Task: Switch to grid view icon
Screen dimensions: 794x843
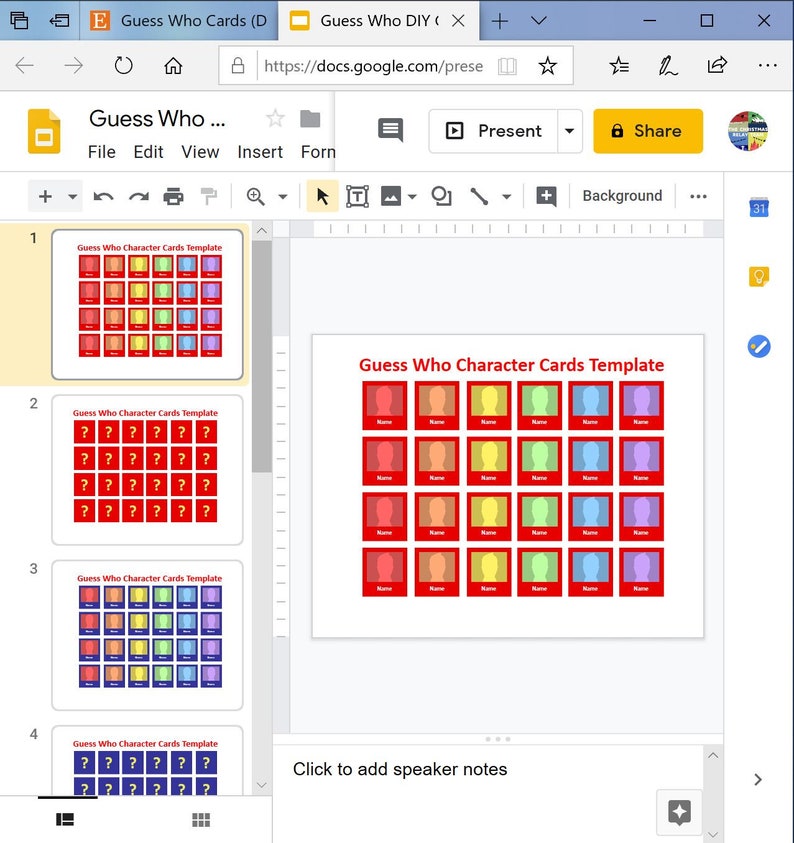Action: (201, 819)
